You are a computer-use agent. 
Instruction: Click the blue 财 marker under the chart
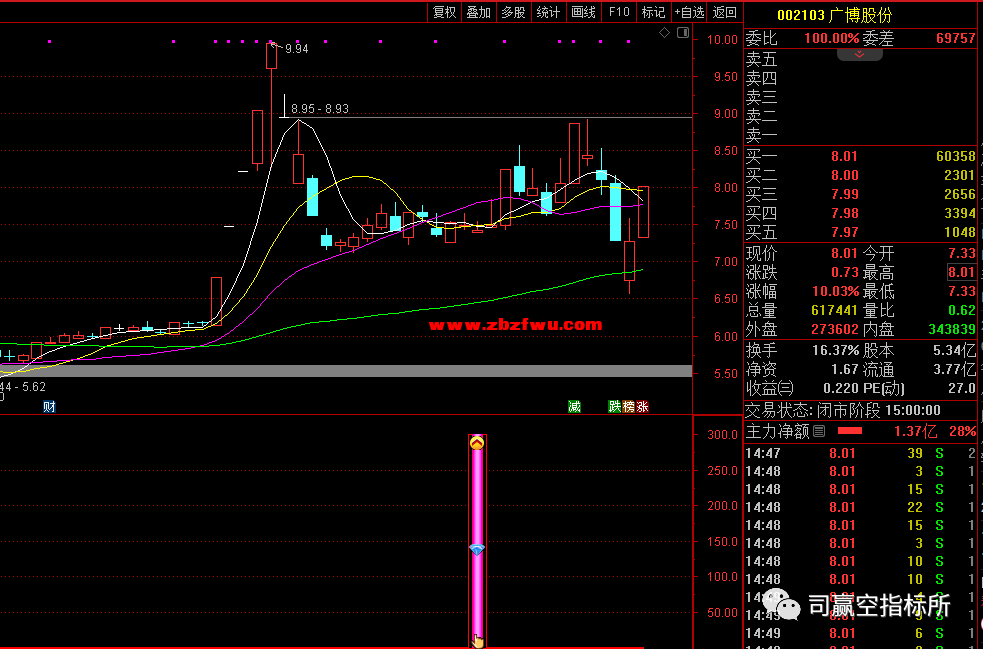point(49,406)
